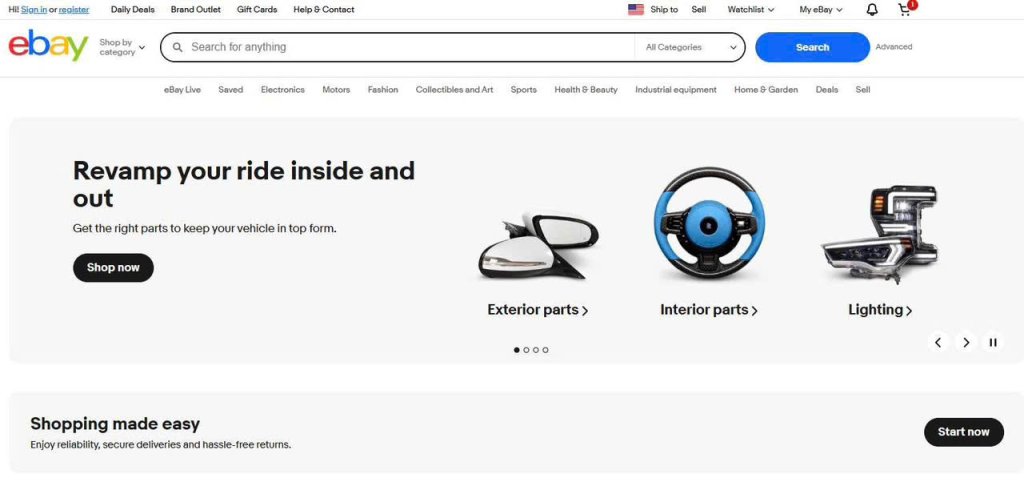This screenshot has width=1024, height=498.
Task: Open the notifications bell icon
Action: [x=872, y=10]
